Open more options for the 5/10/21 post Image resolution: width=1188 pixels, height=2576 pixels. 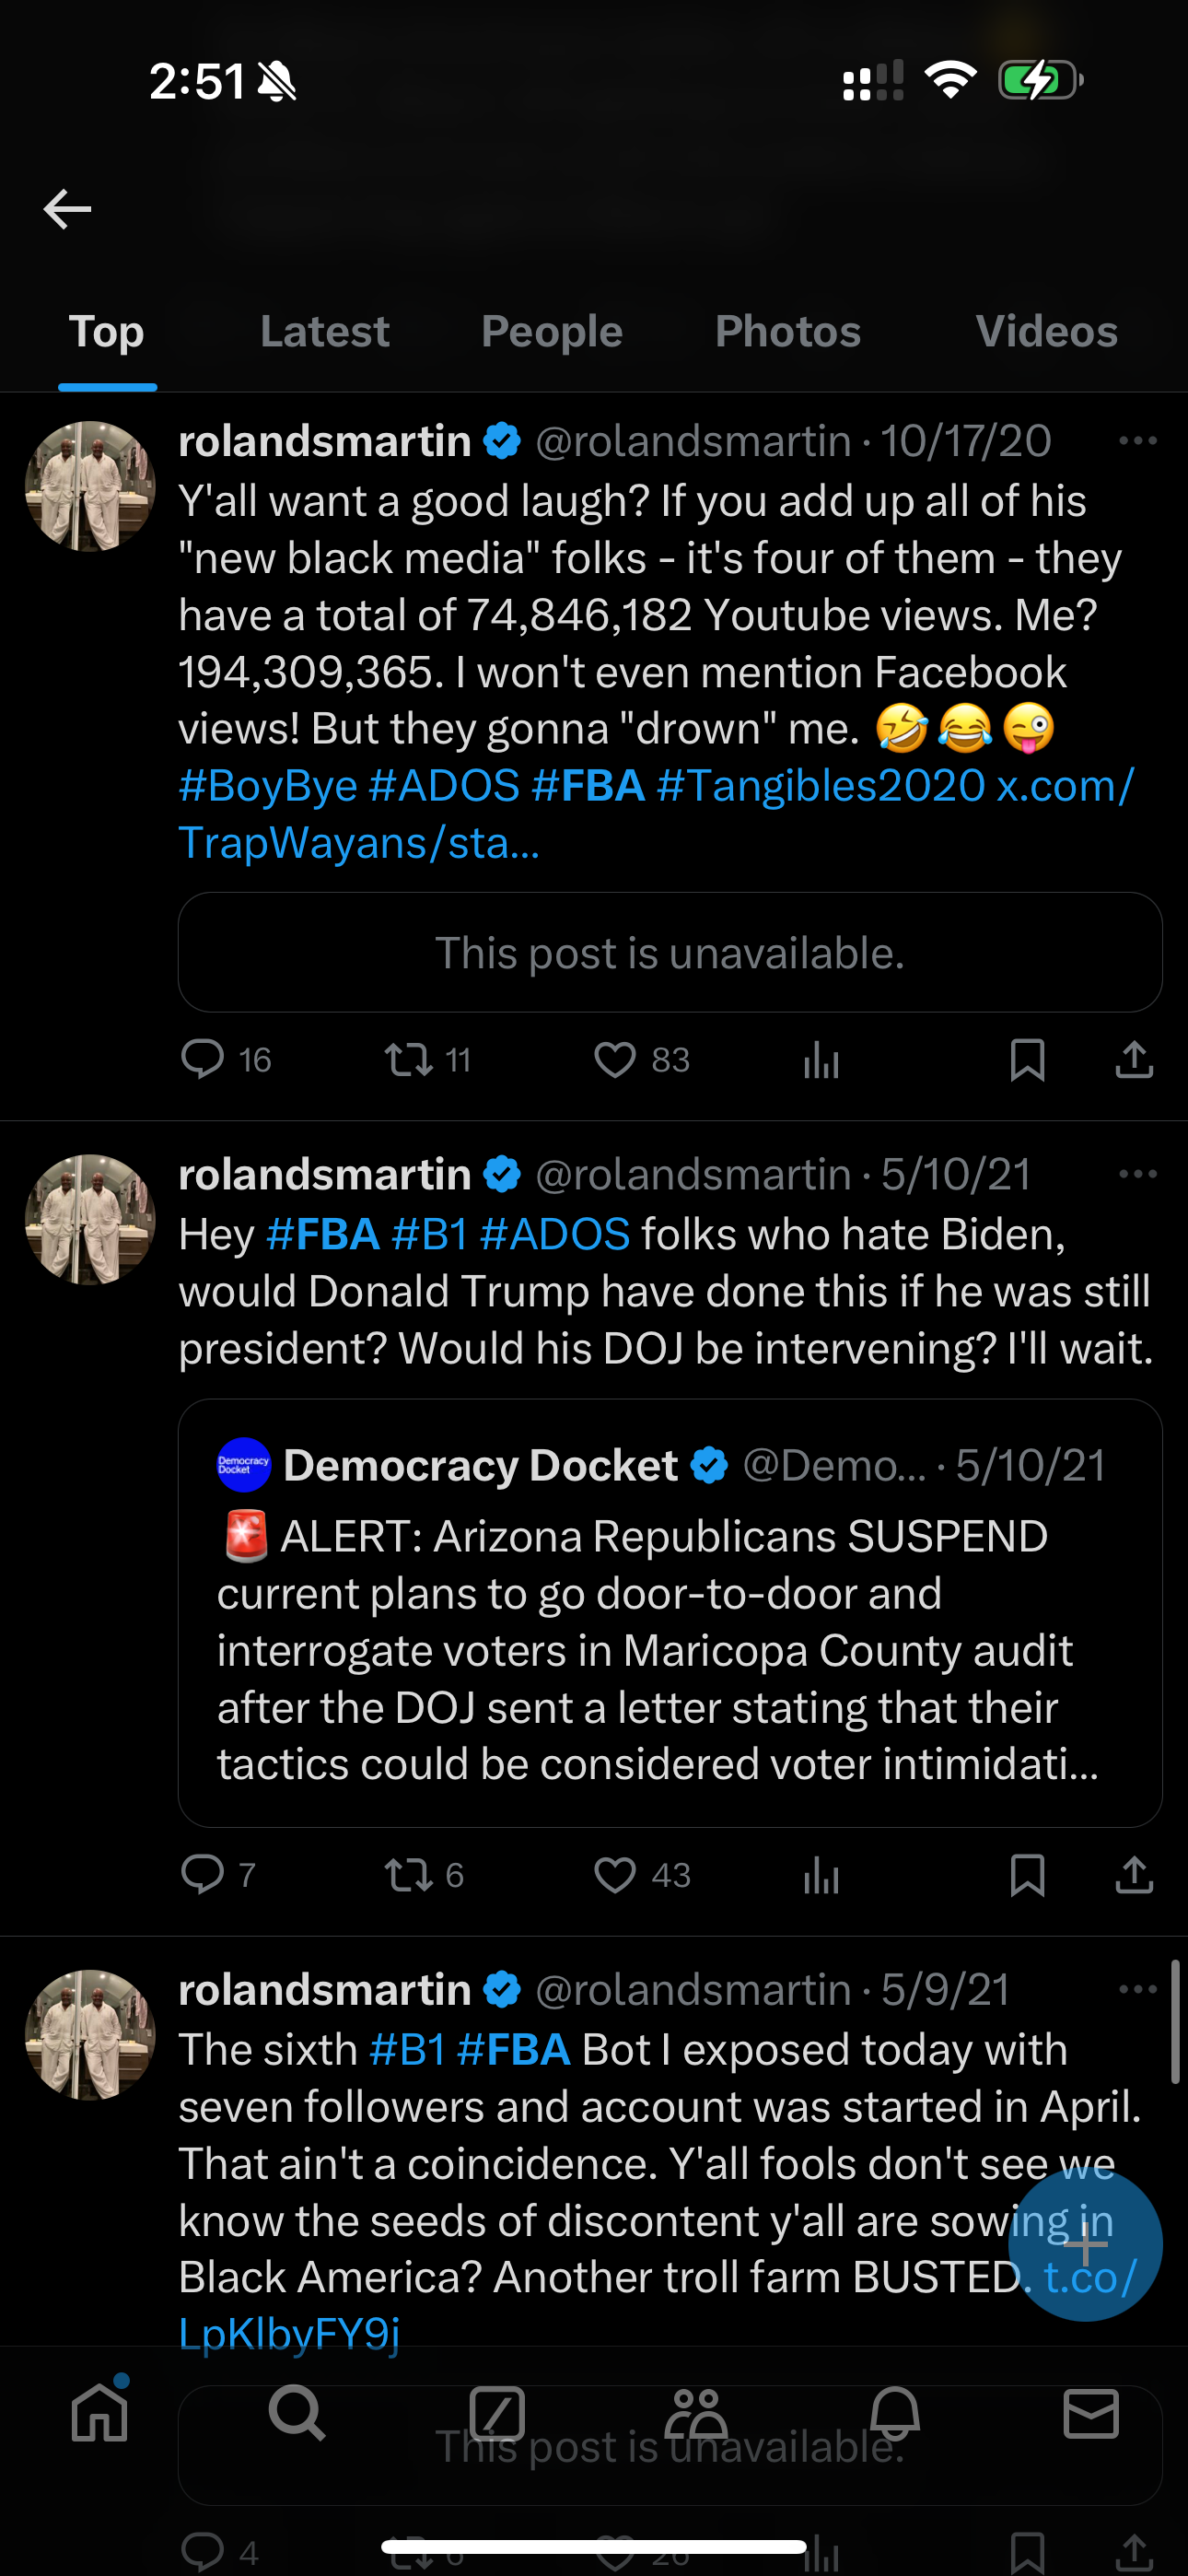[1138, 1173]
